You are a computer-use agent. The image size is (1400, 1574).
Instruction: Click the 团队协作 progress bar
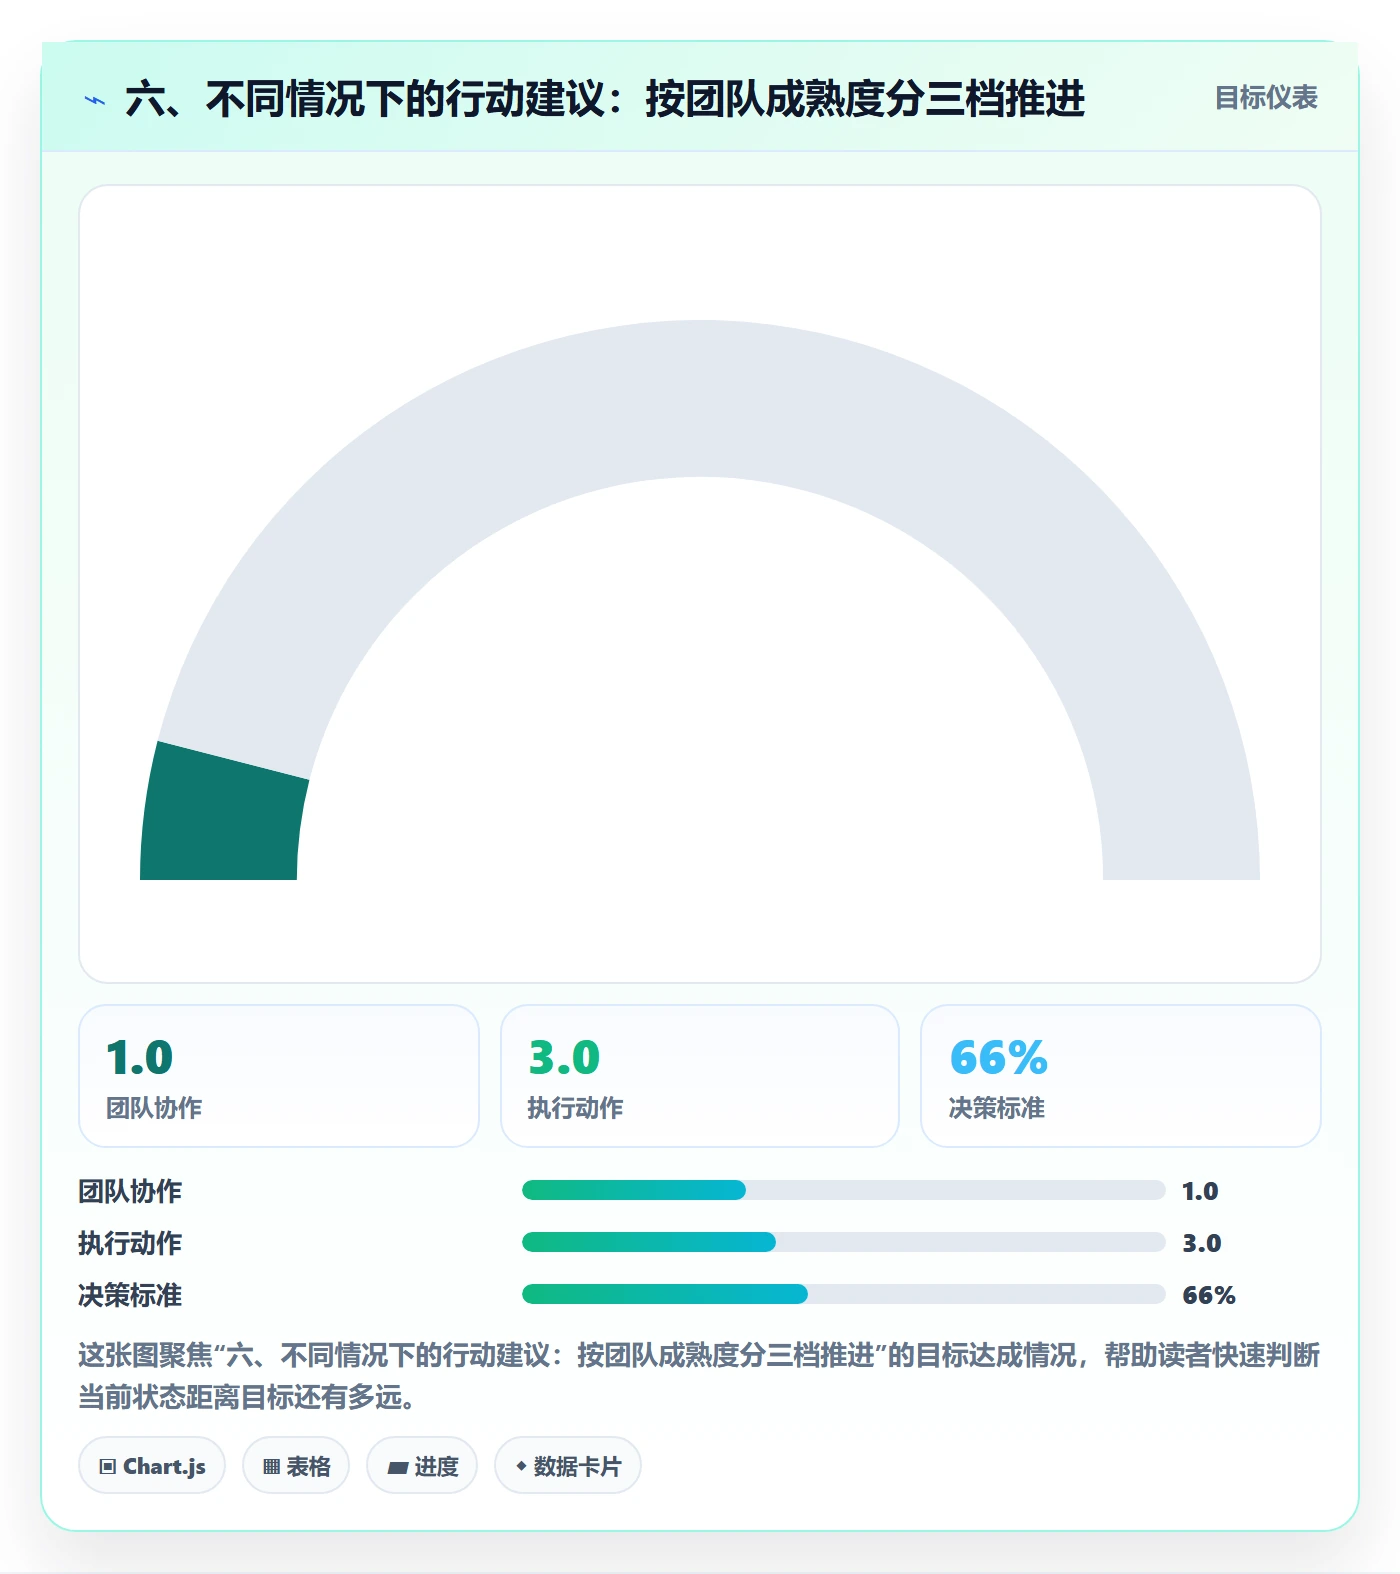[x=843, y=1190]
